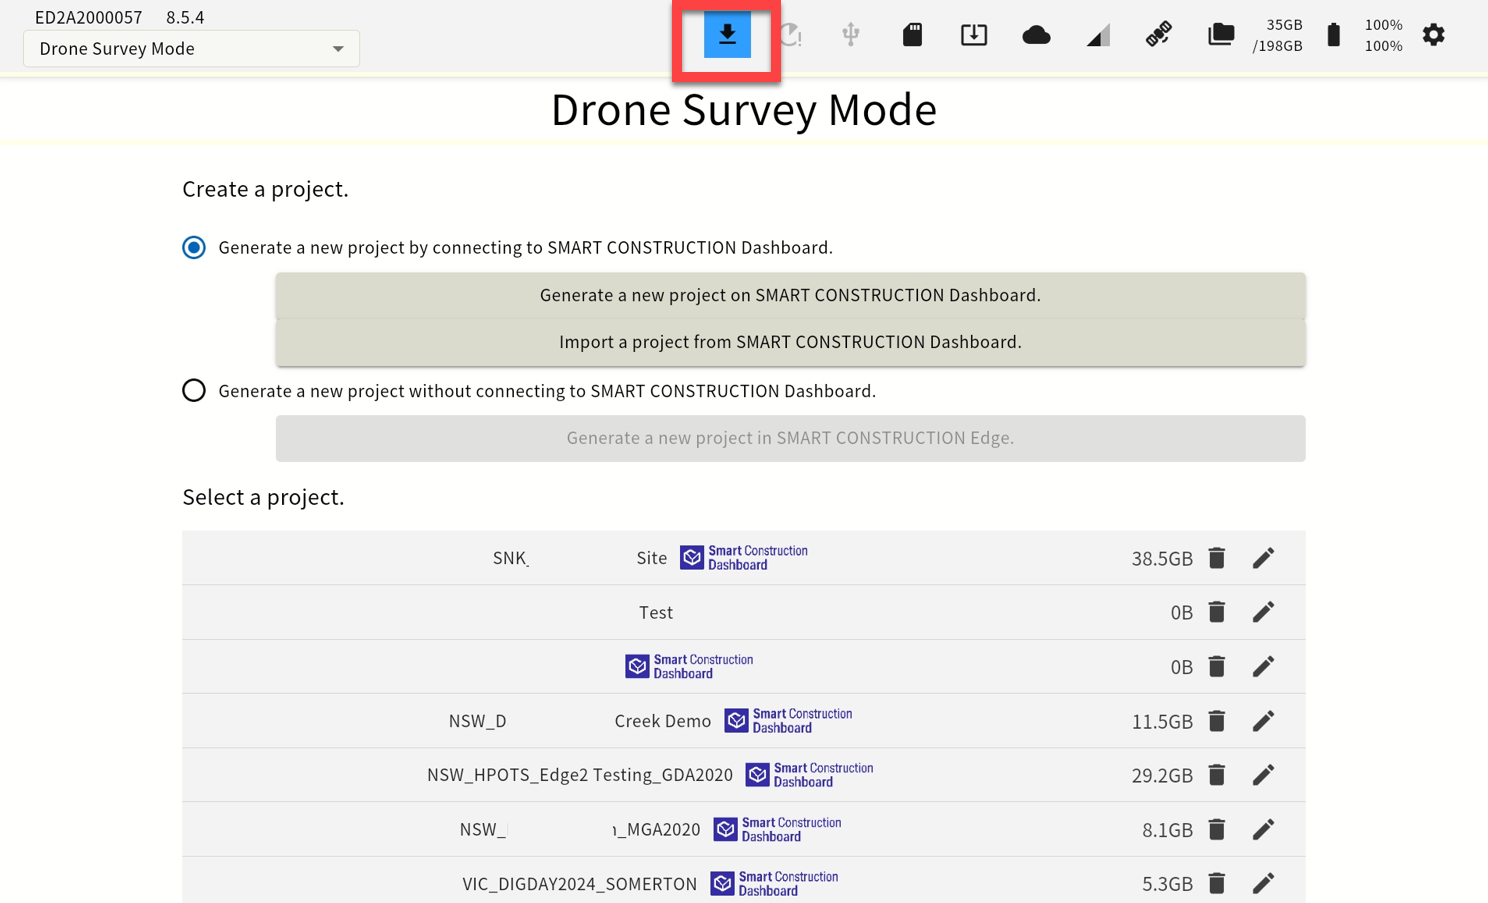1488x903 pixels.
Task: Select the without connecting to Dashboard option
Action: 194,390
